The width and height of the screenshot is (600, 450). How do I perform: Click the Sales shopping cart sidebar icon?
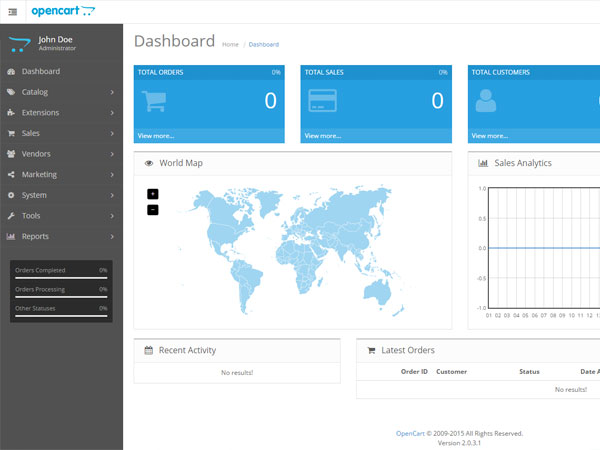(11, 133)
